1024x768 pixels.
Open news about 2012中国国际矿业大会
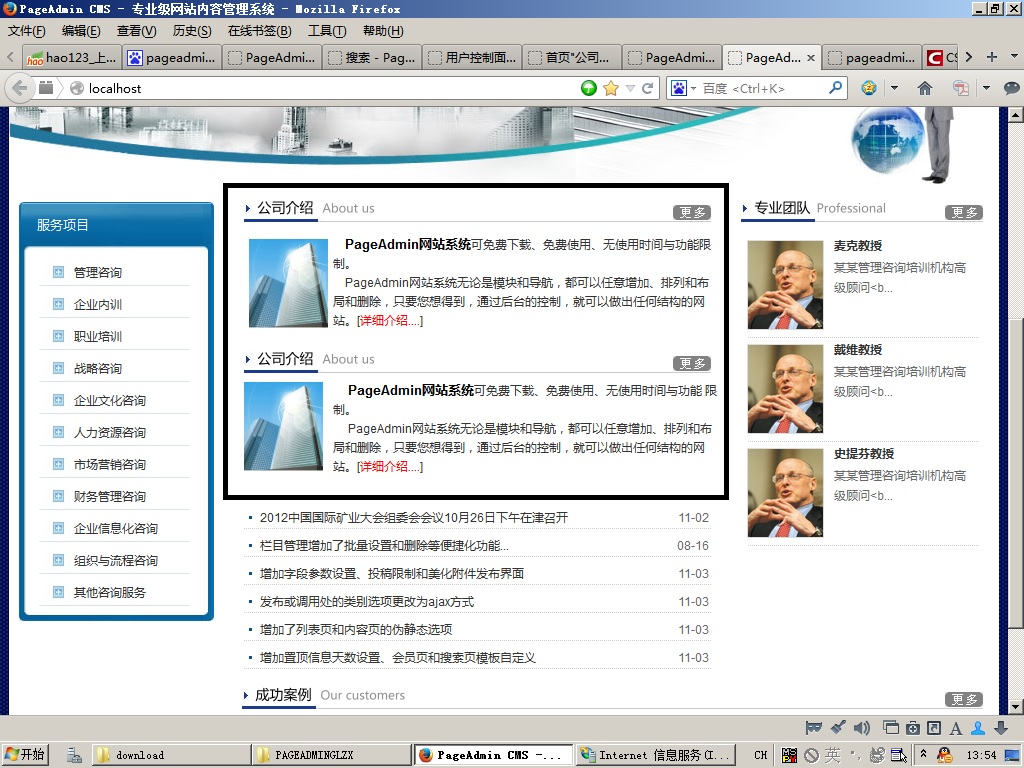[x=414, y=517]
